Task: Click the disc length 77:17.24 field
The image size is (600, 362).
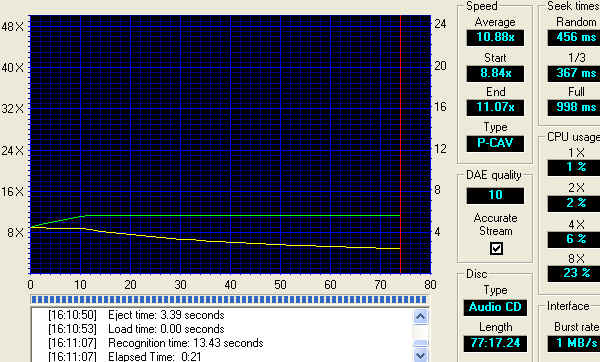Action: [x=495, y=343]
